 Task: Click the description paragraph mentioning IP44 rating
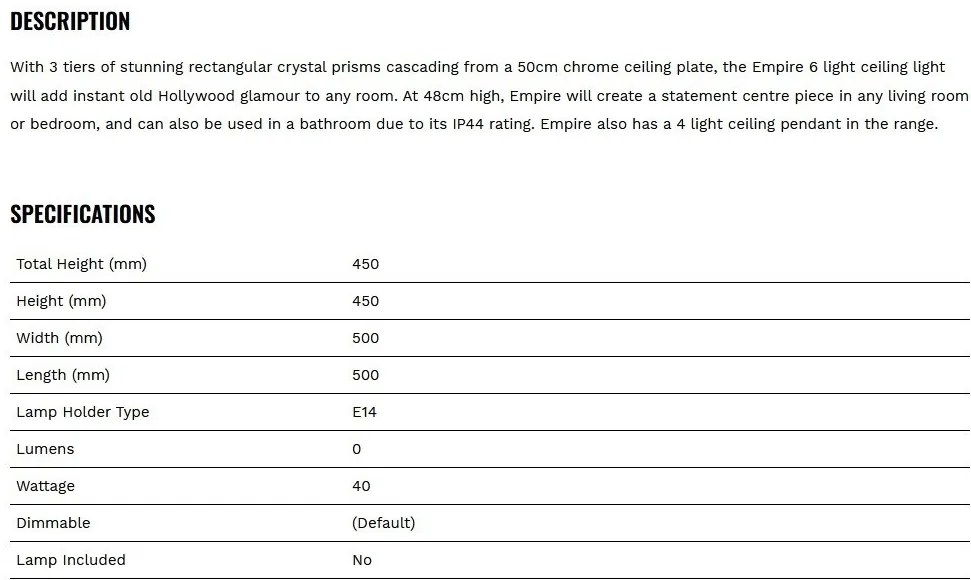pyautogui.click(x=489, y=96)
